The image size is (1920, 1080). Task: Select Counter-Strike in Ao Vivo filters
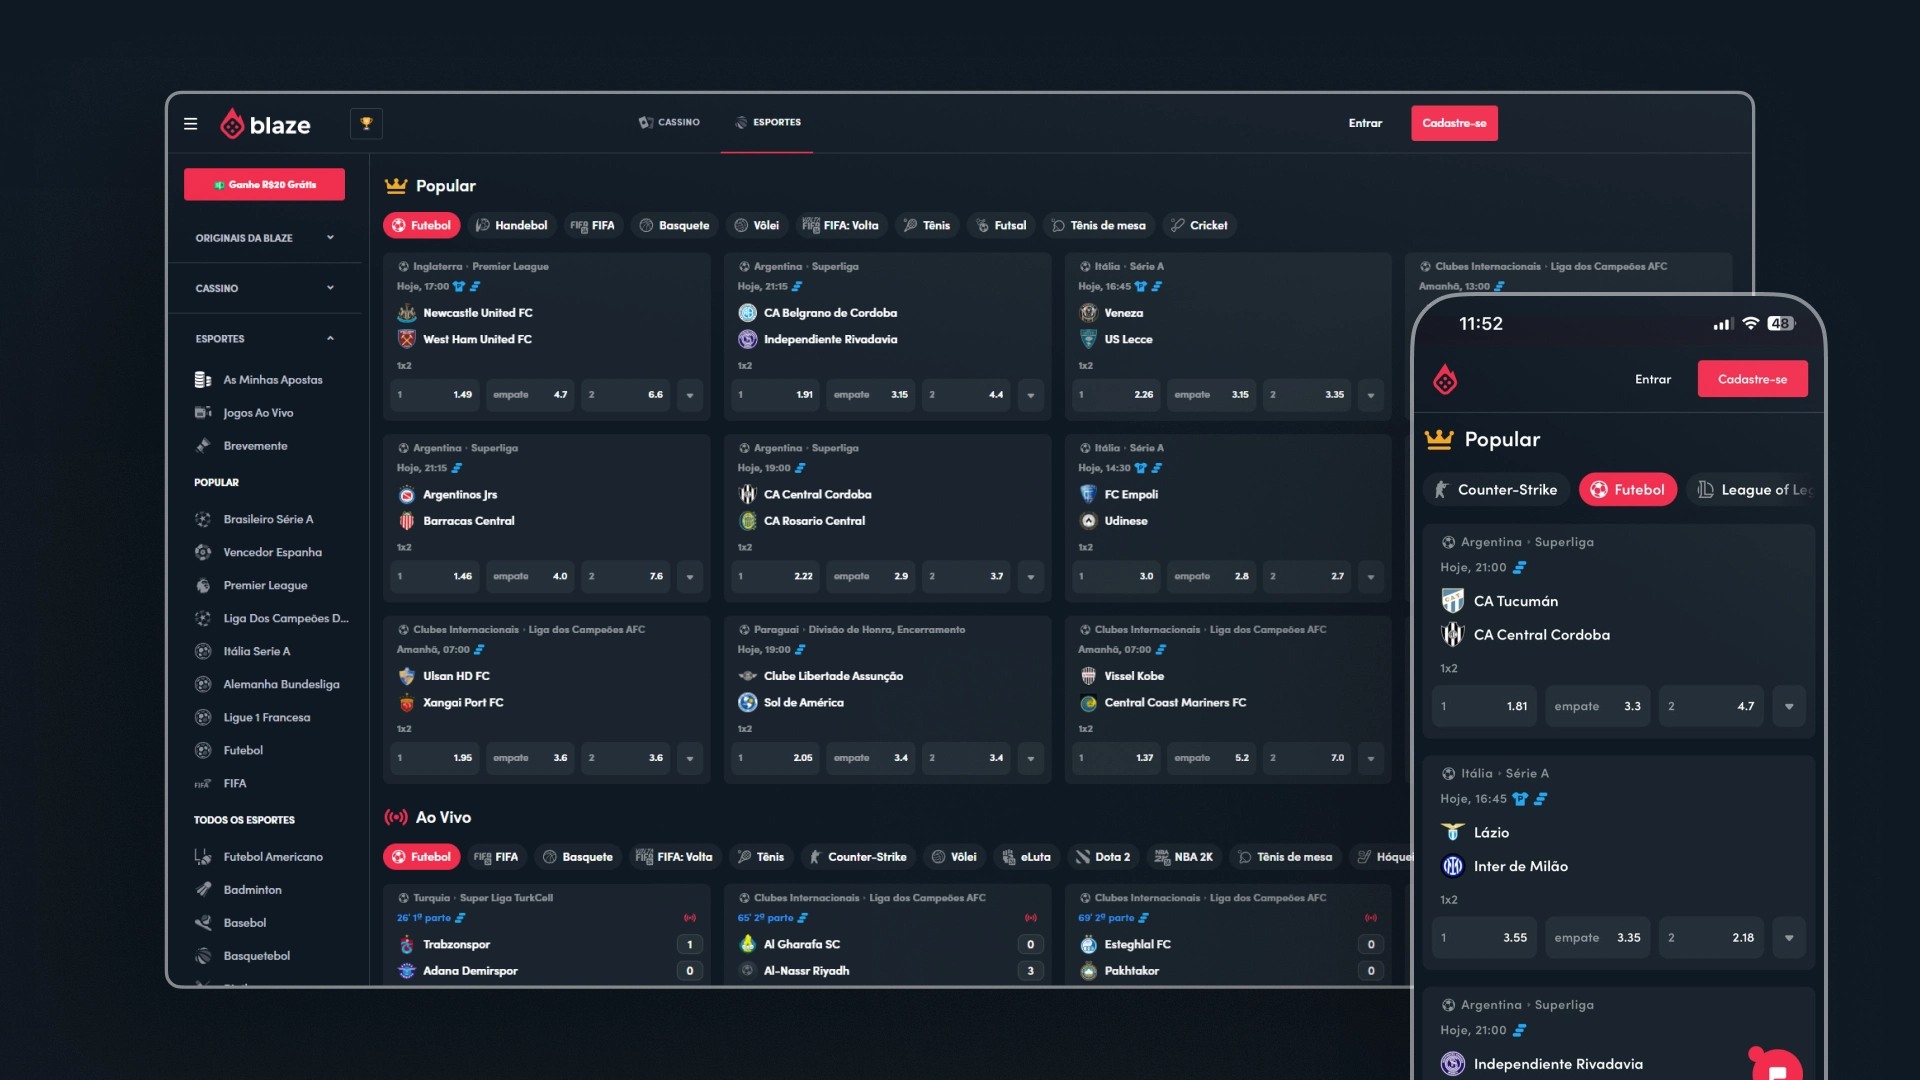(858, 857)
